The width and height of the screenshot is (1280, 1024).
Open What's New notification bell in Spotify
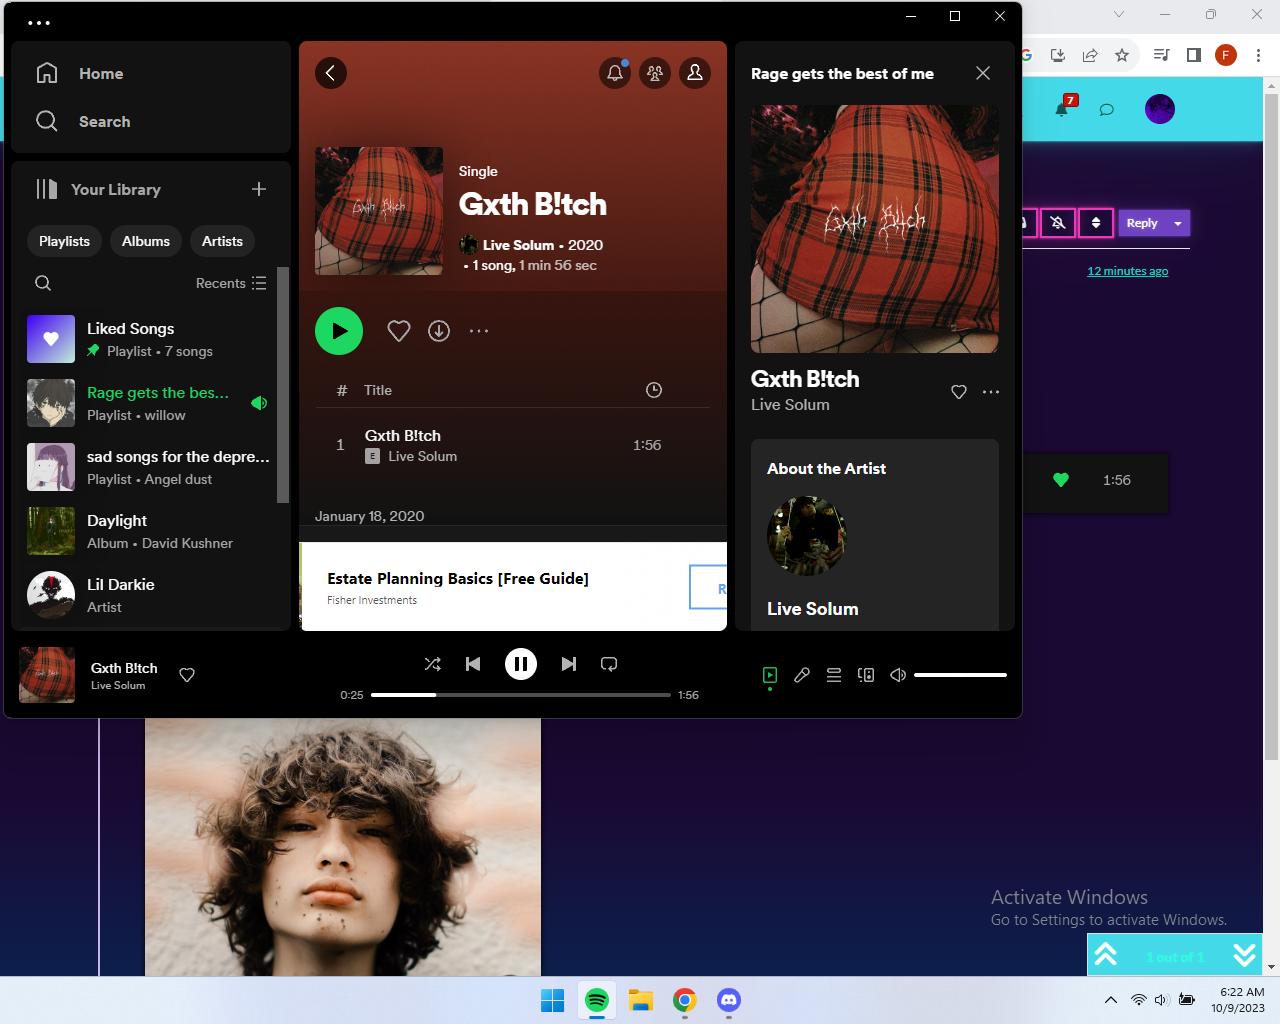coord(615,73)
